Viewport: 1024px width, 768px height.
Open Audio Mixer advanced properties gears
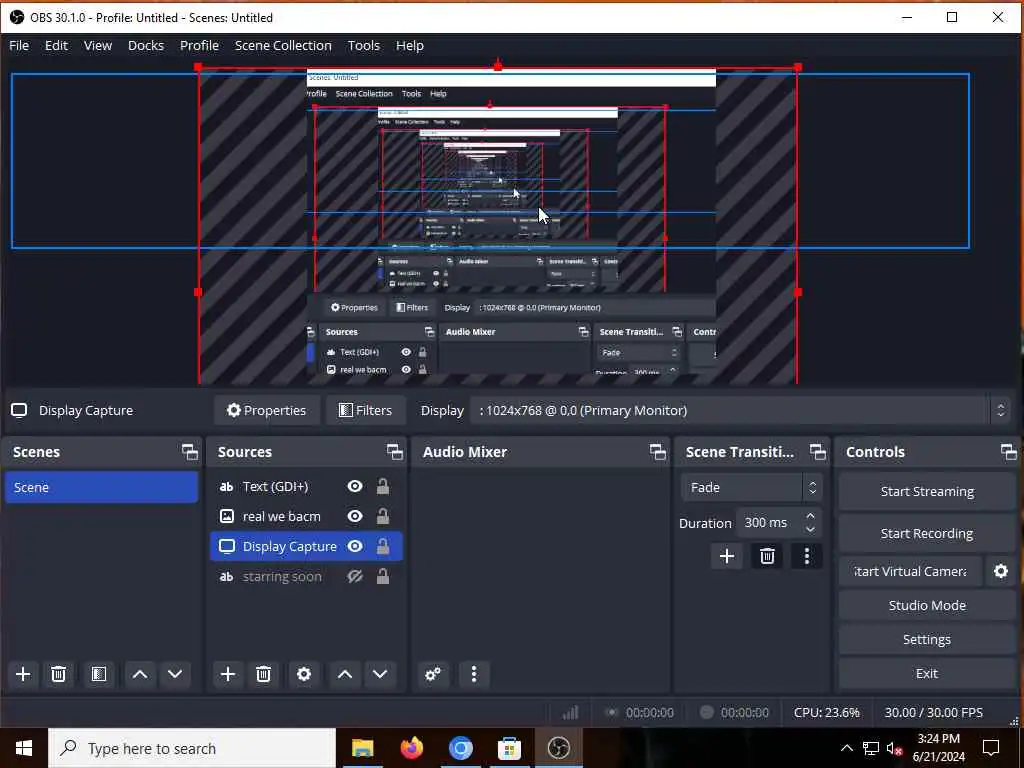432,674
